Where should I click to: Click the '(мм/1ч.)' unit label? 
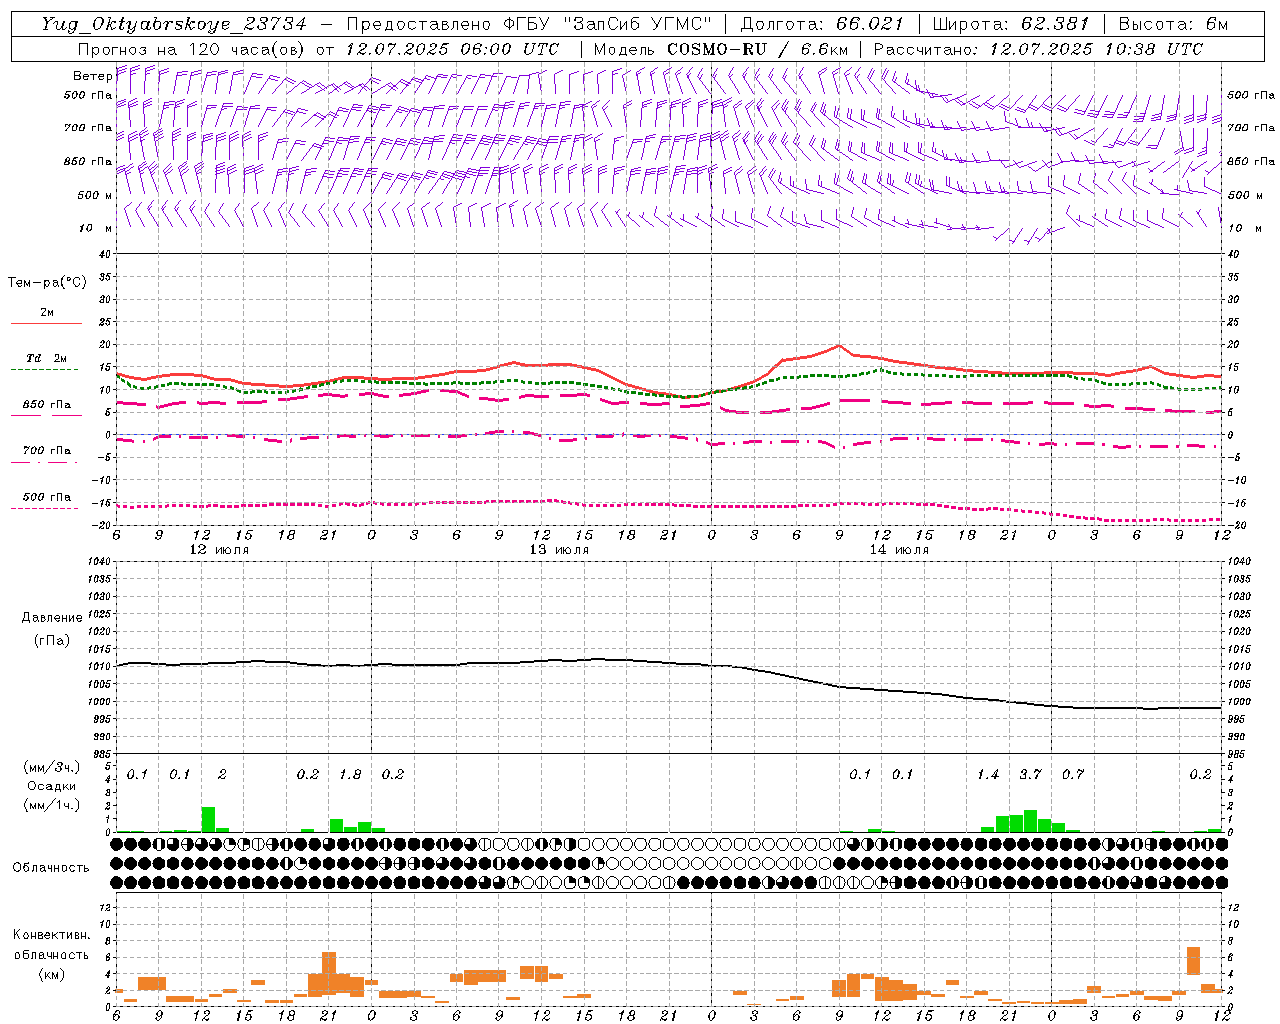click(x=51, y=805)
